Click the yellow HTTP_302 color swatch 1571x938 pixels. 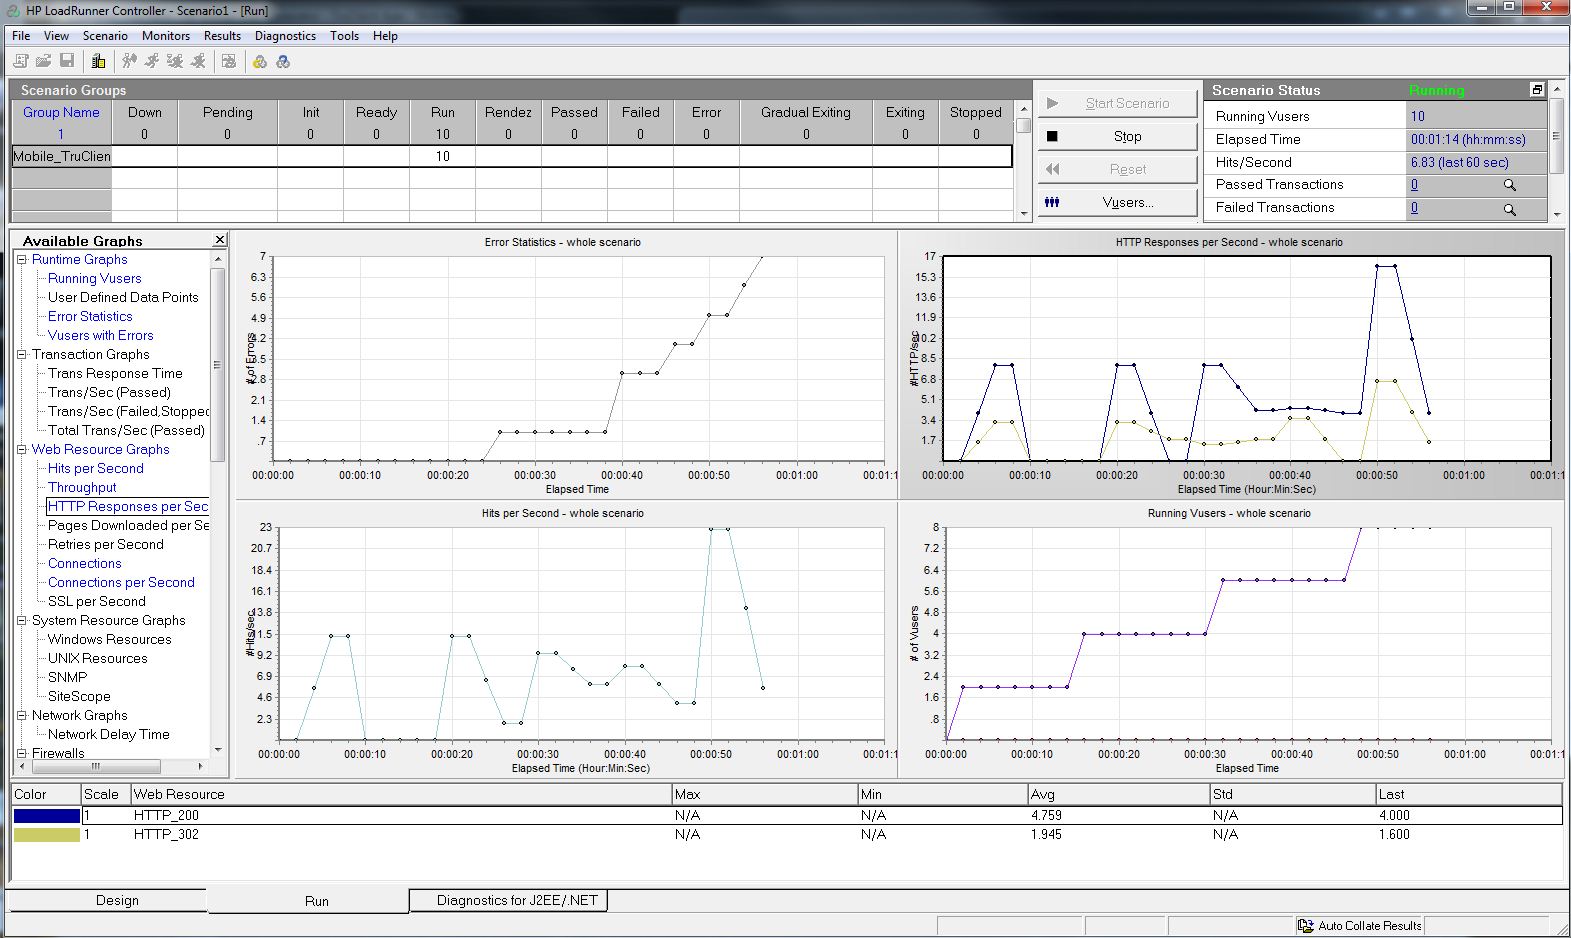pyautogui.click(x=46, y=835)
